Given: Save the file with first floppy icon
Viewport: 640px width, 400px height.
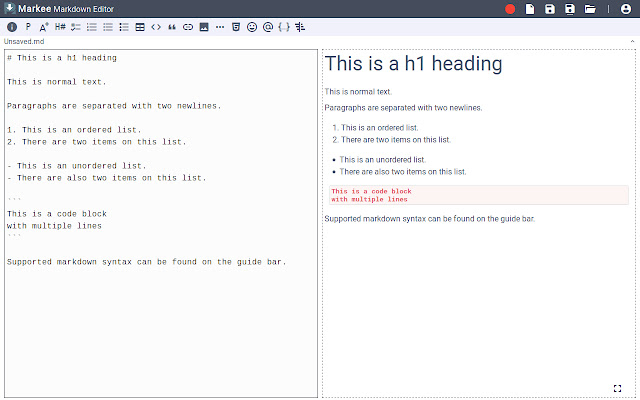Looking at the screenshot, I should click(x=550, y=9).
